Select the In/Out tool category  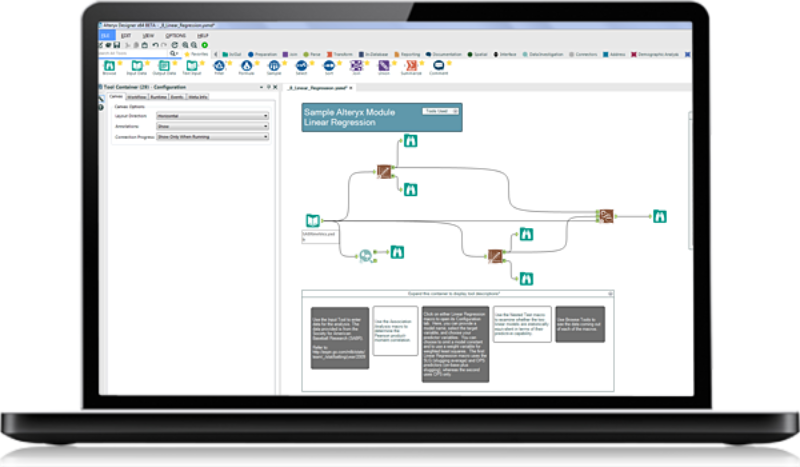(x=232, y=54)
